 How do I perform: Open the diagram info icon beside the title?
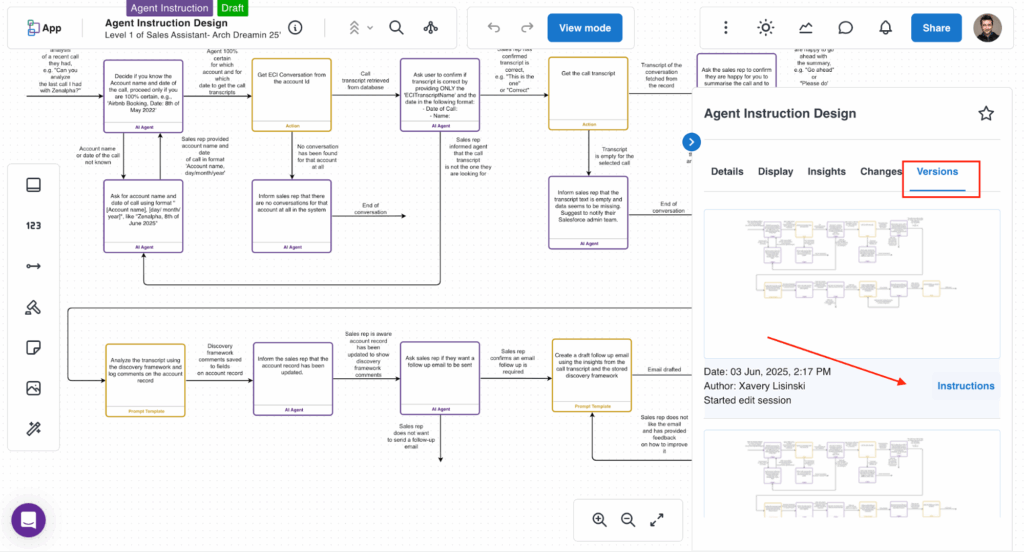[x=295, y=28]
